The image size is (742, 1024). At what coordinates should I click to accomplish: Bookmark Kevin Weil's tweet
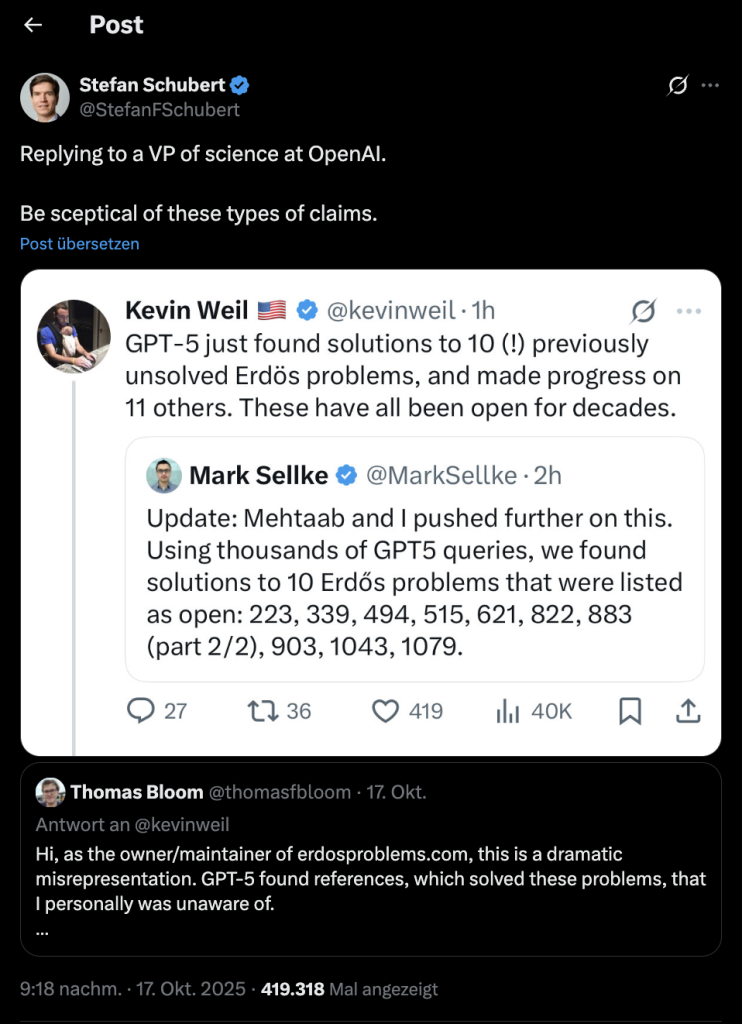click(x=630, y=711)
